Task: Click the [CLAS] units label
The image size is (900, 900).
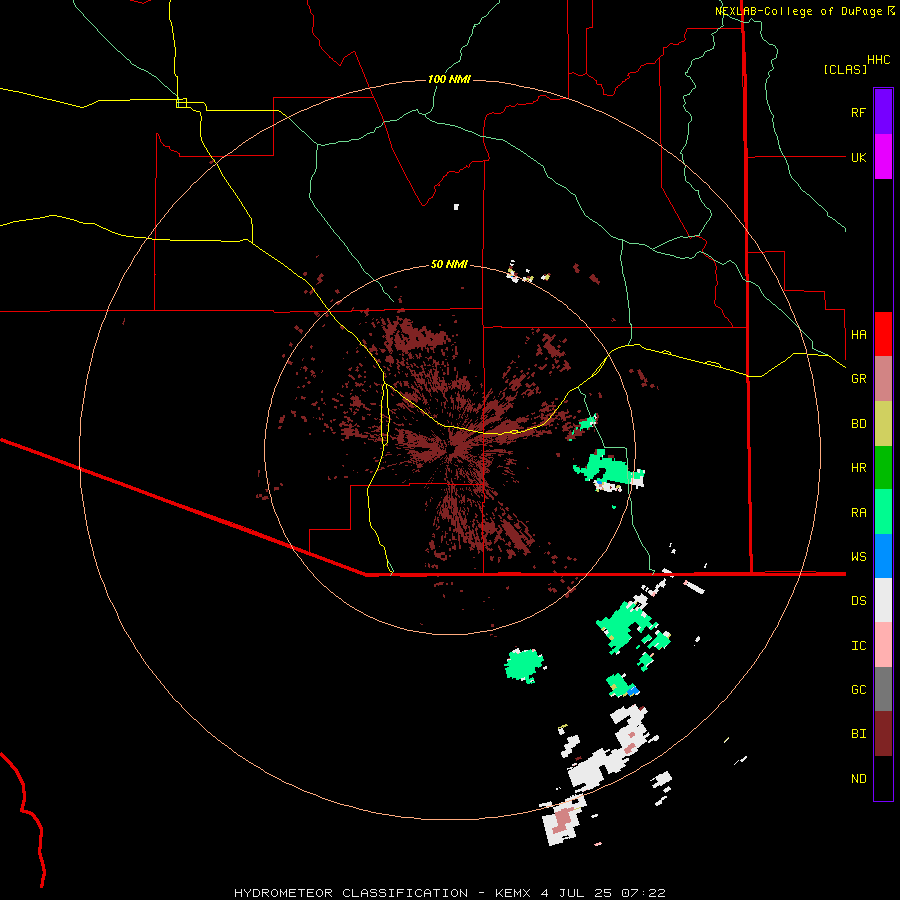Action: click(x=845, y=69)
